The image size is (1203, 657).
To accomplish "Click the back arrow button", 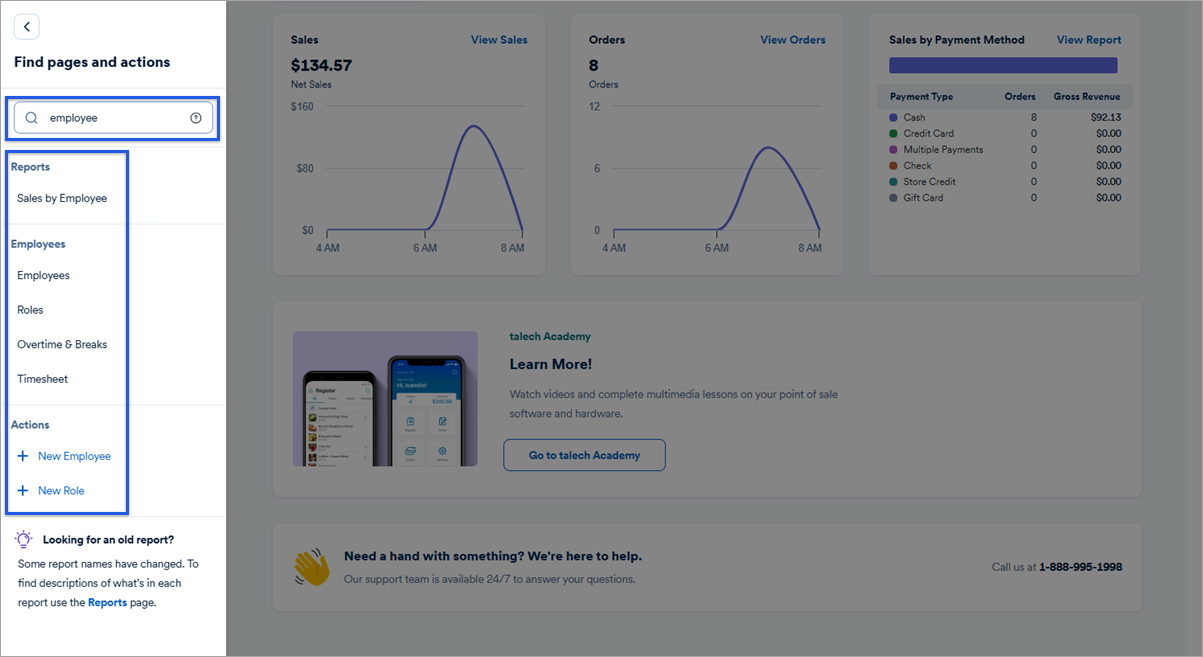I will (27, 27).
